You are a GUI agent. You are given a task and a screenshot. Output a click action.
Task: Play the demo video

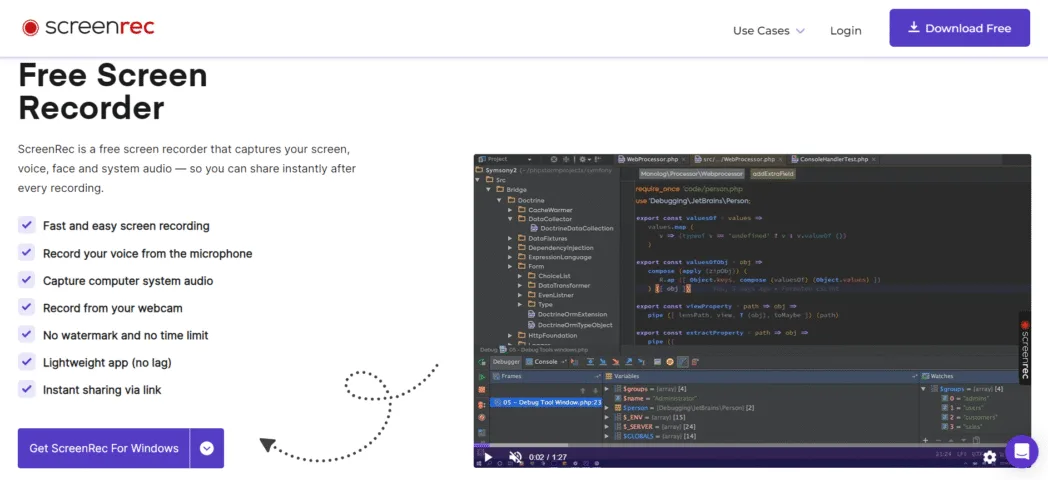(x=488, y=457)
